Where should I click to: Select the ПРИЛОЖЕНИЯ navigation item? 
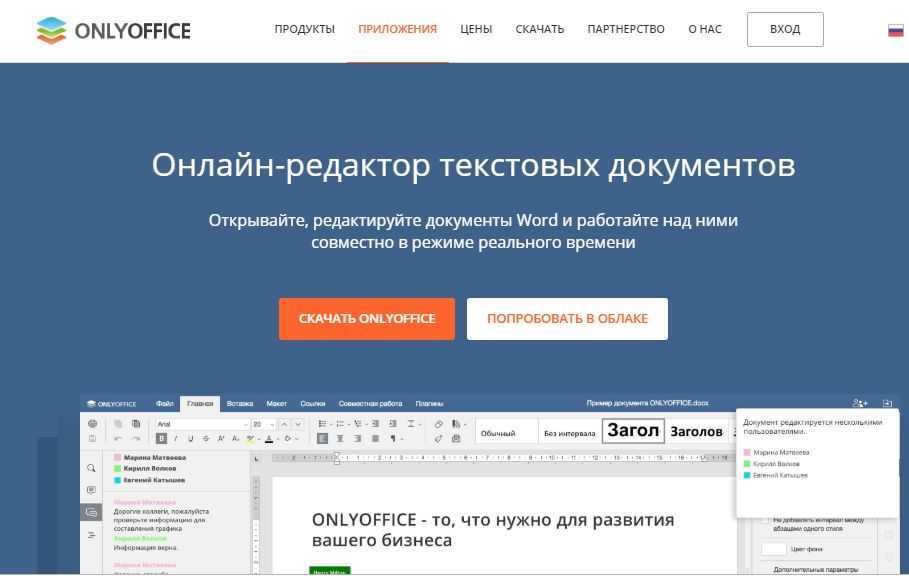pyautogui.click(x=397, y=29)
